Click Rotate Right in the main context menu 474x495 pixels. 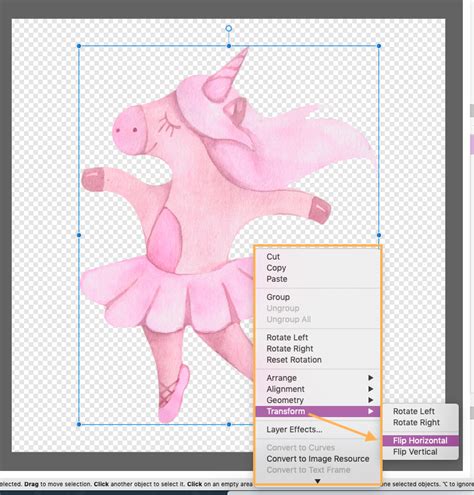(318, 349)
